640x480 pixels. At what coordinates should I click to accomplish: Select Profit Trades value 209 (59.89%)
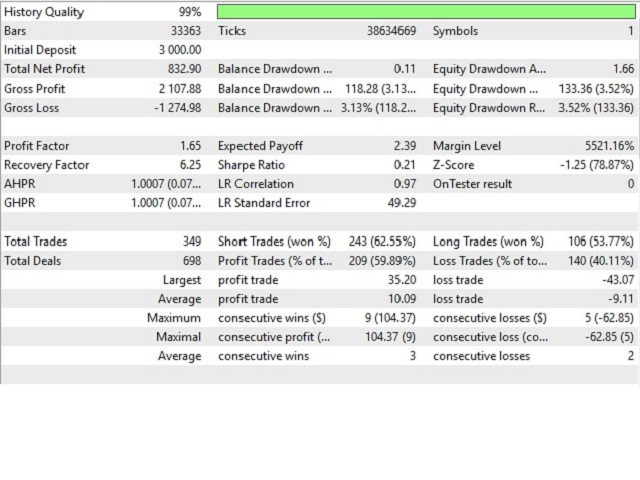click(x=382, y=261)
